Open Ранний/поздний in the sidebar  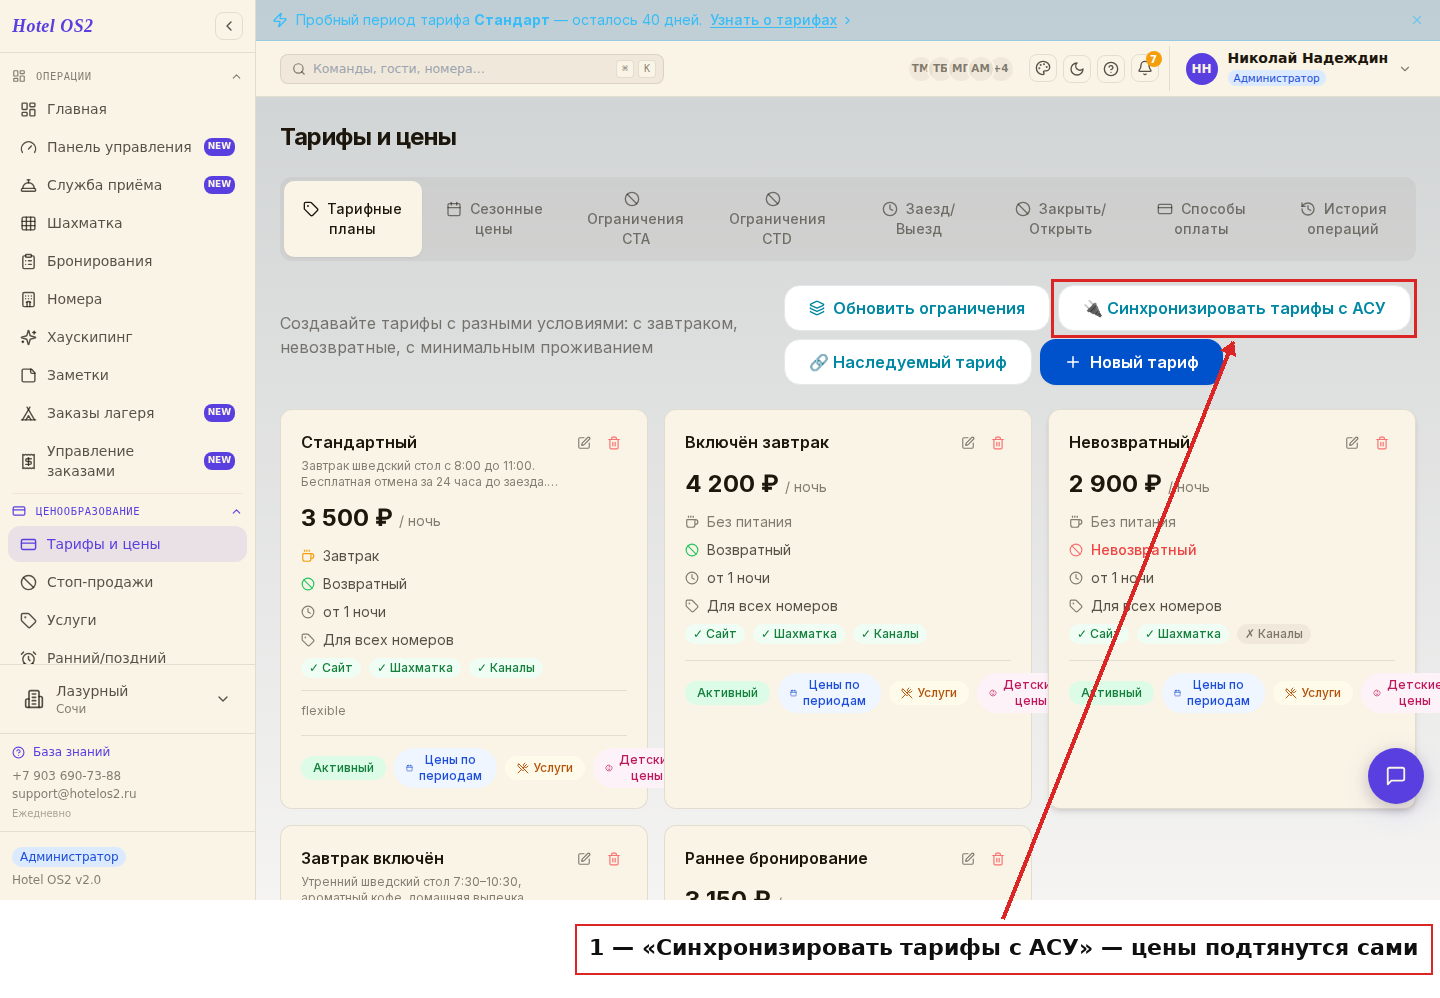coord(127,656)
